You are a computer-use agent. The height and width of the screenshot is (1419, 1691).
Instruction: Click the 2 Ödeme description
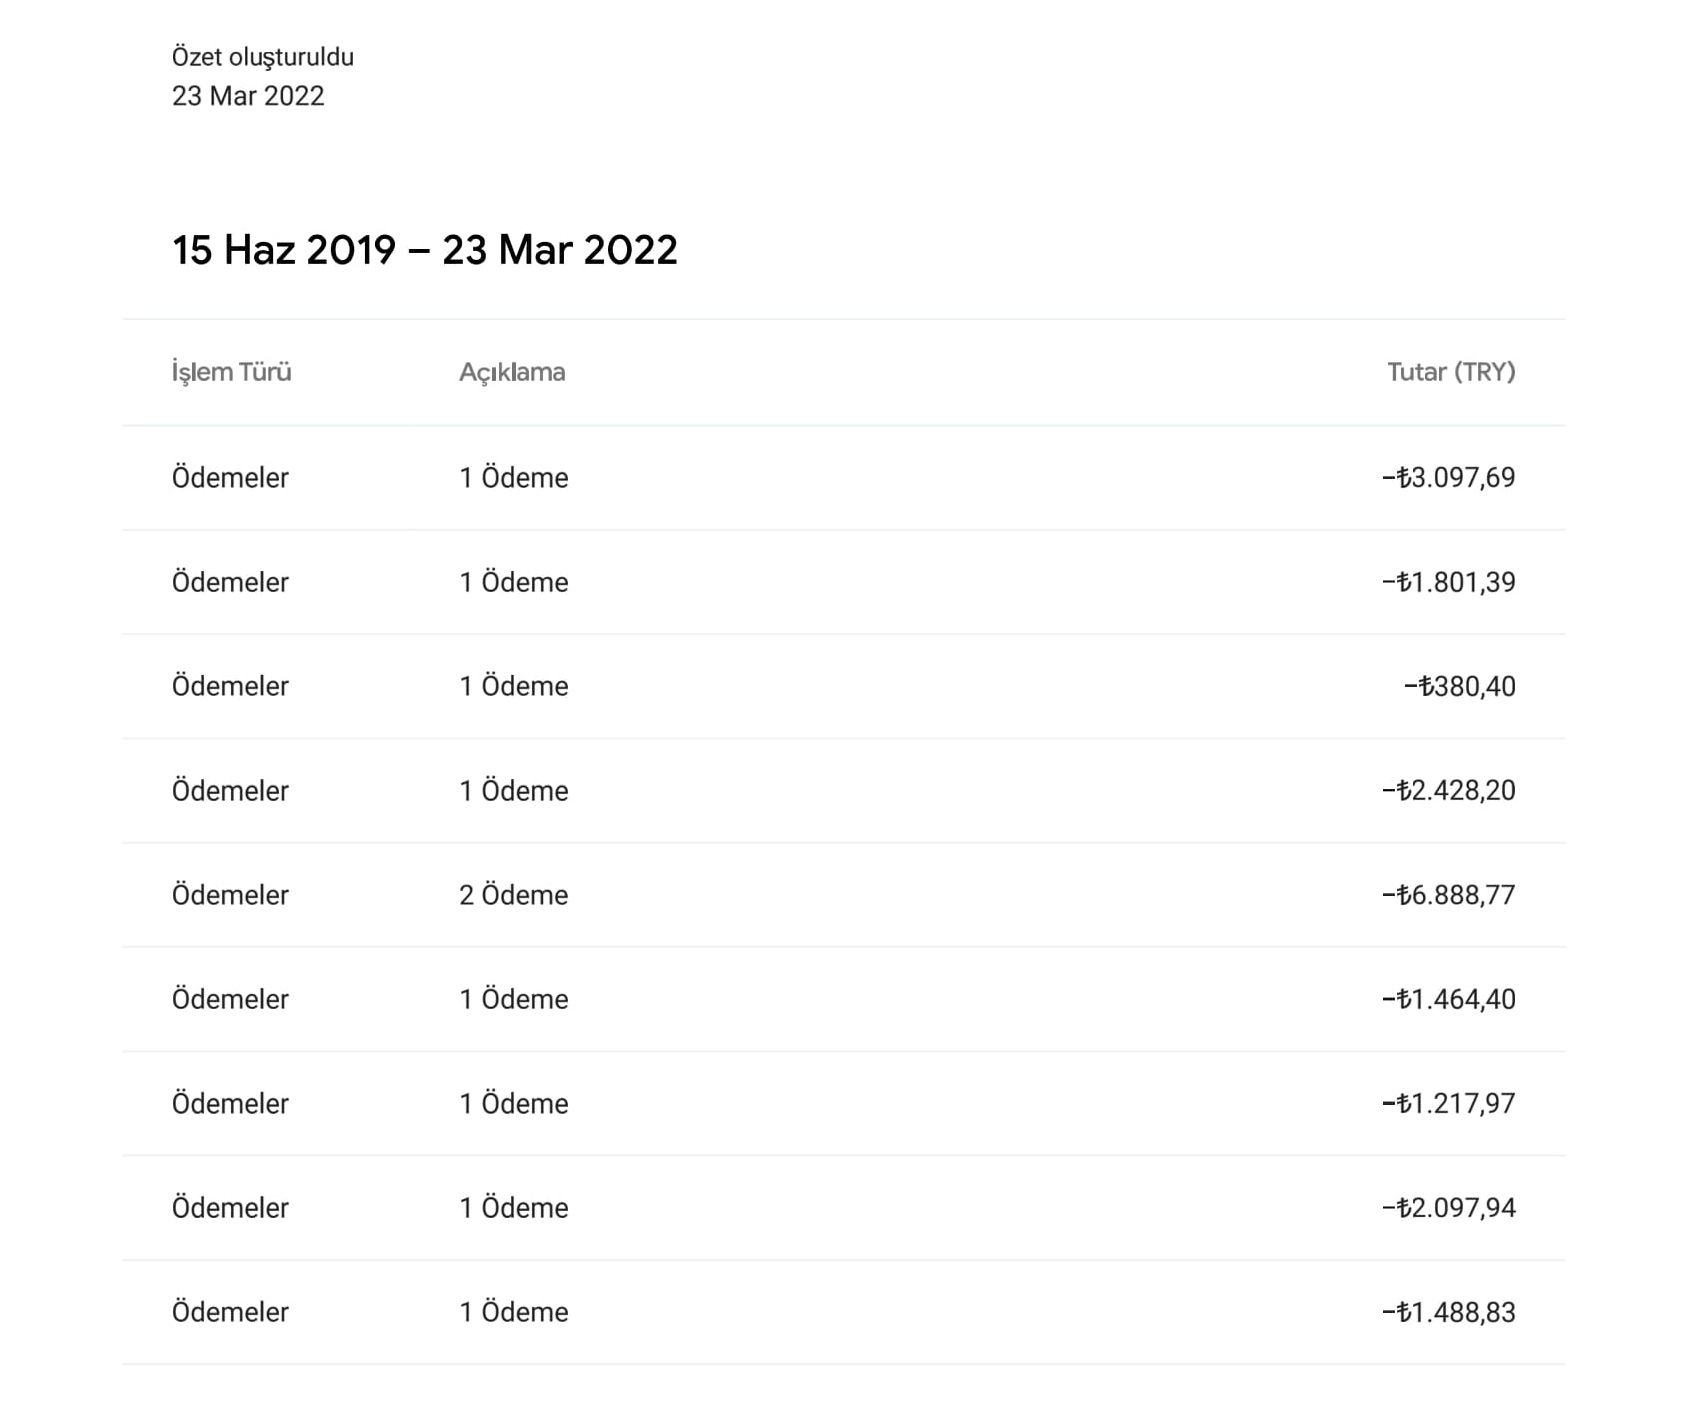click(513, 895)
